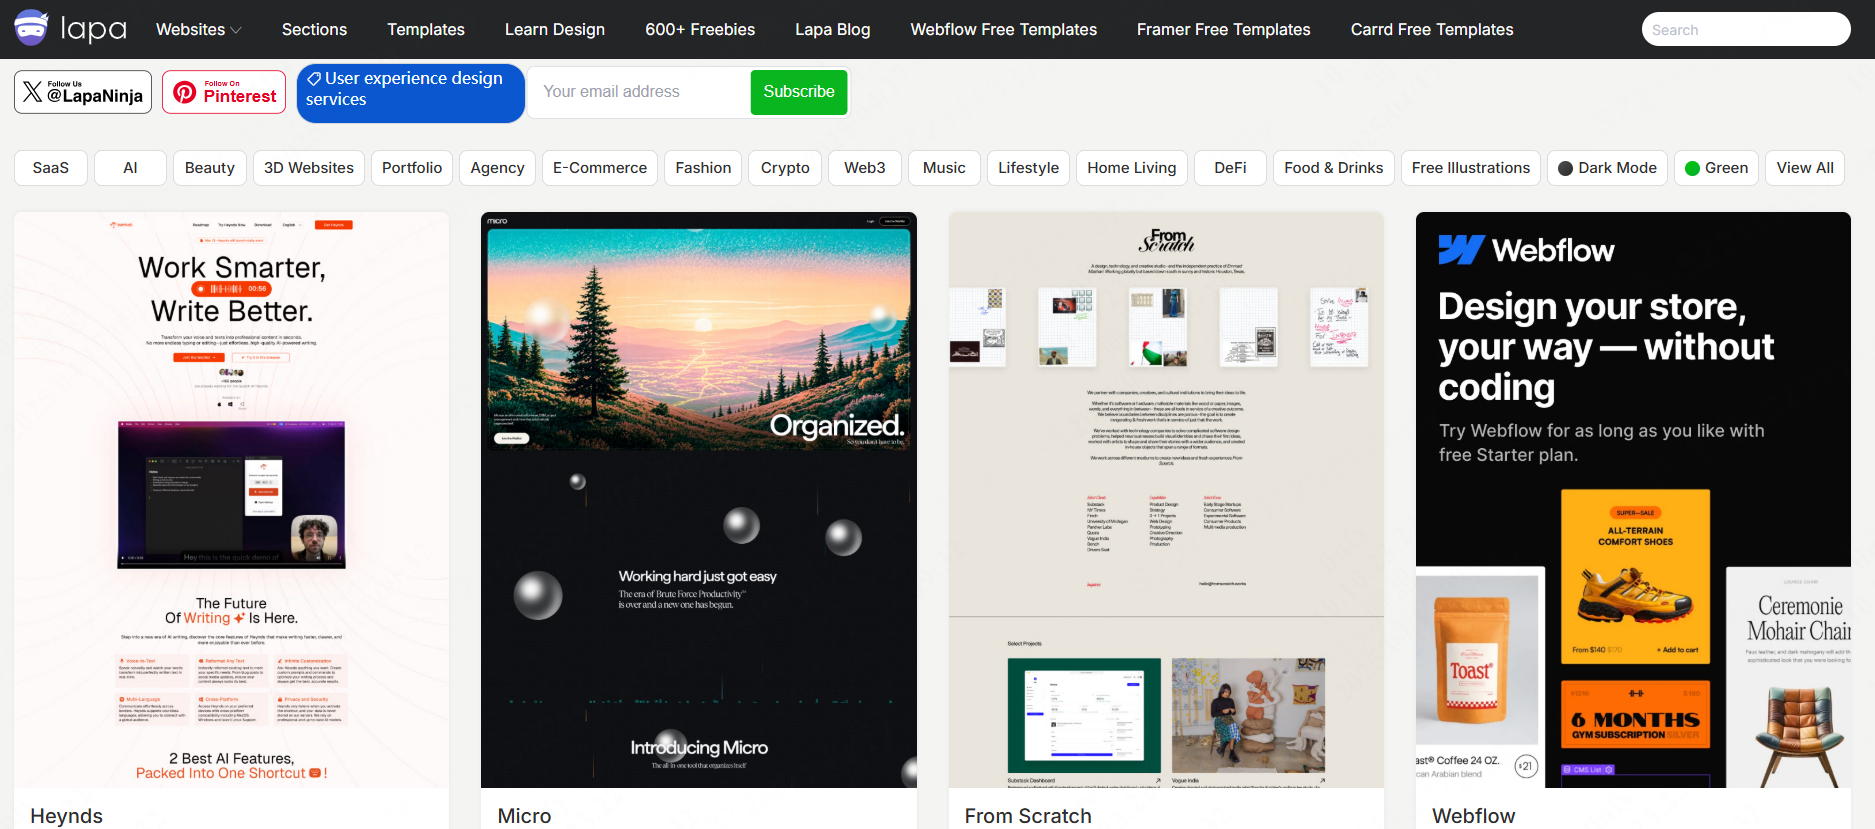
Task: Select the Beauty category
Action: pos(210,168)
